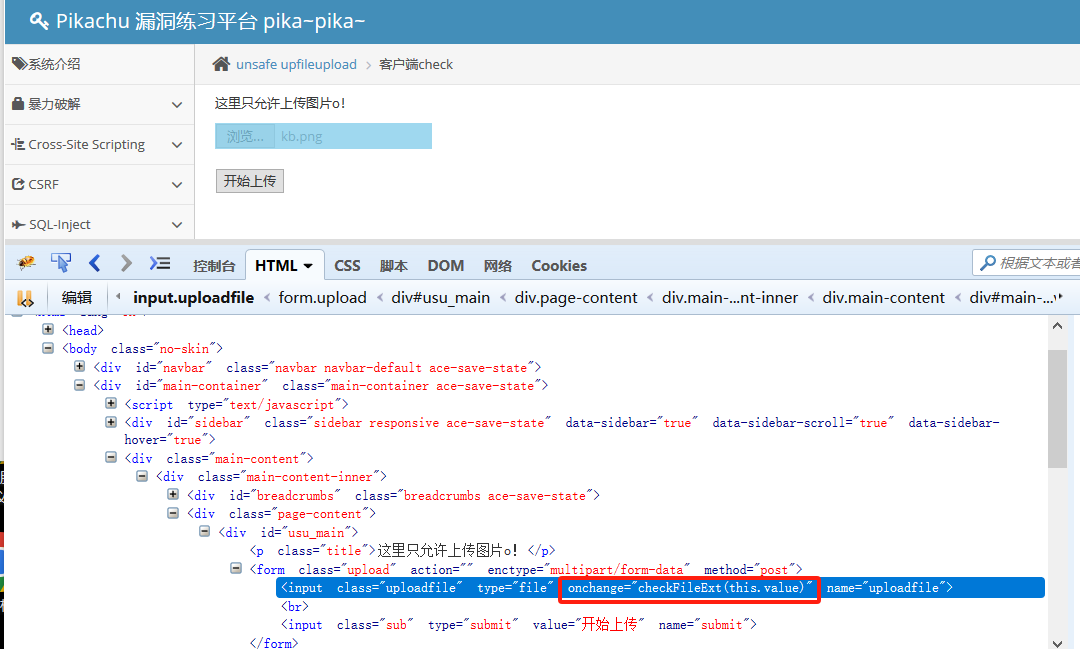The height and width of the screenshot is (649, 1080).
Task: Click the tag icon beside 系统介绍
Action: 19,63
